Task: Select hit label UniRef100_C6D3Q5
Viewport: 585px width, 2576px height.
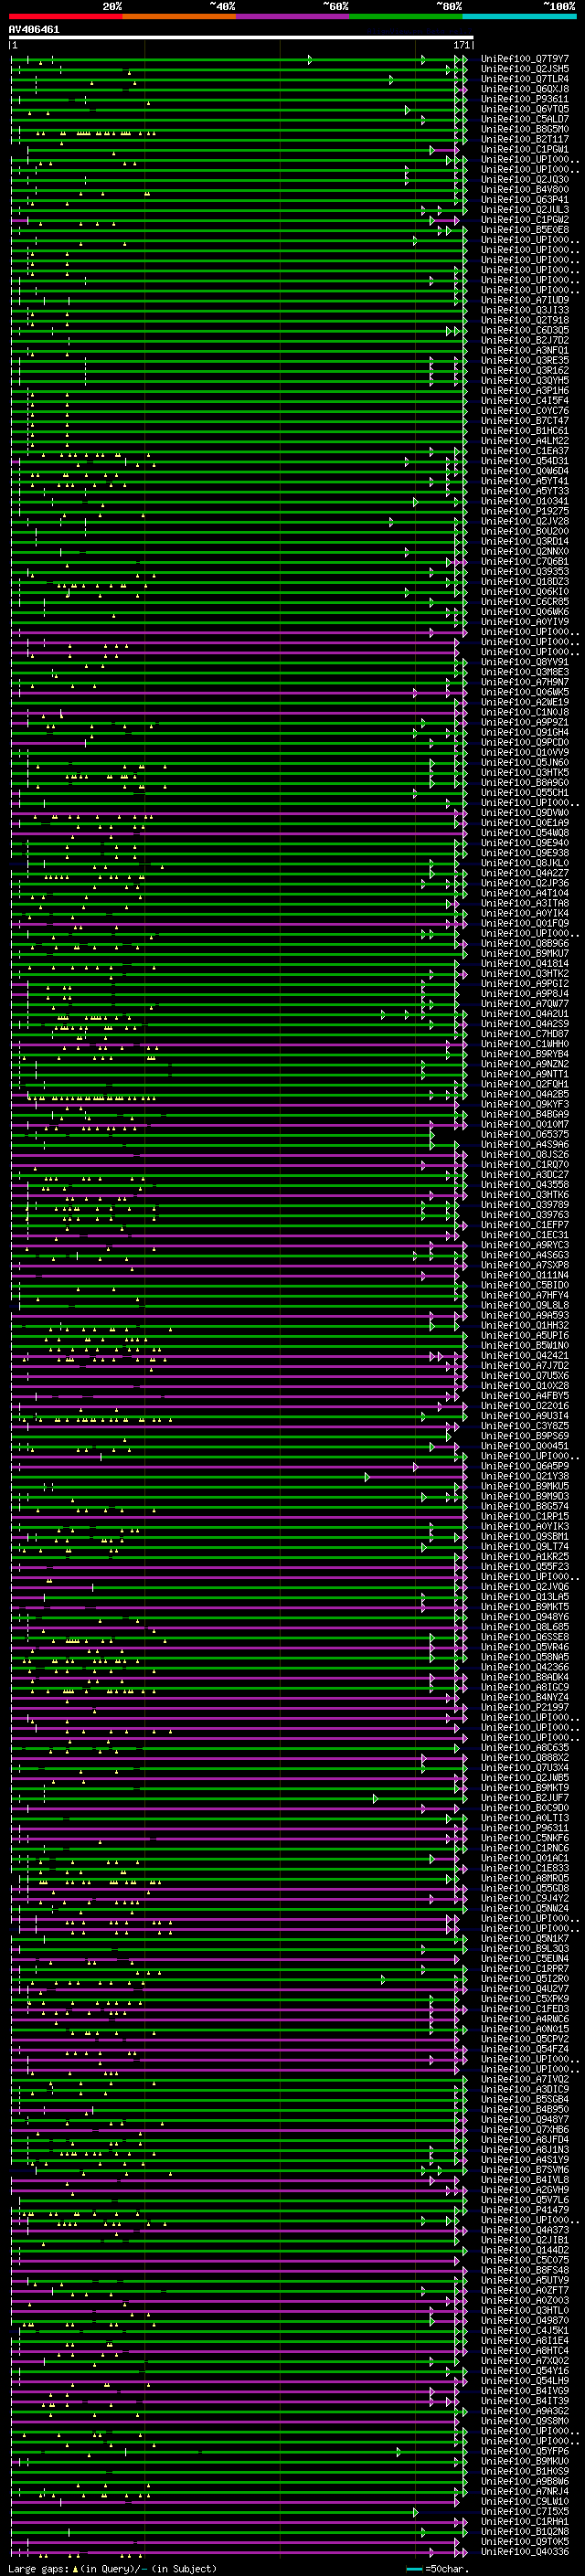Action: [x=525, y=331]
